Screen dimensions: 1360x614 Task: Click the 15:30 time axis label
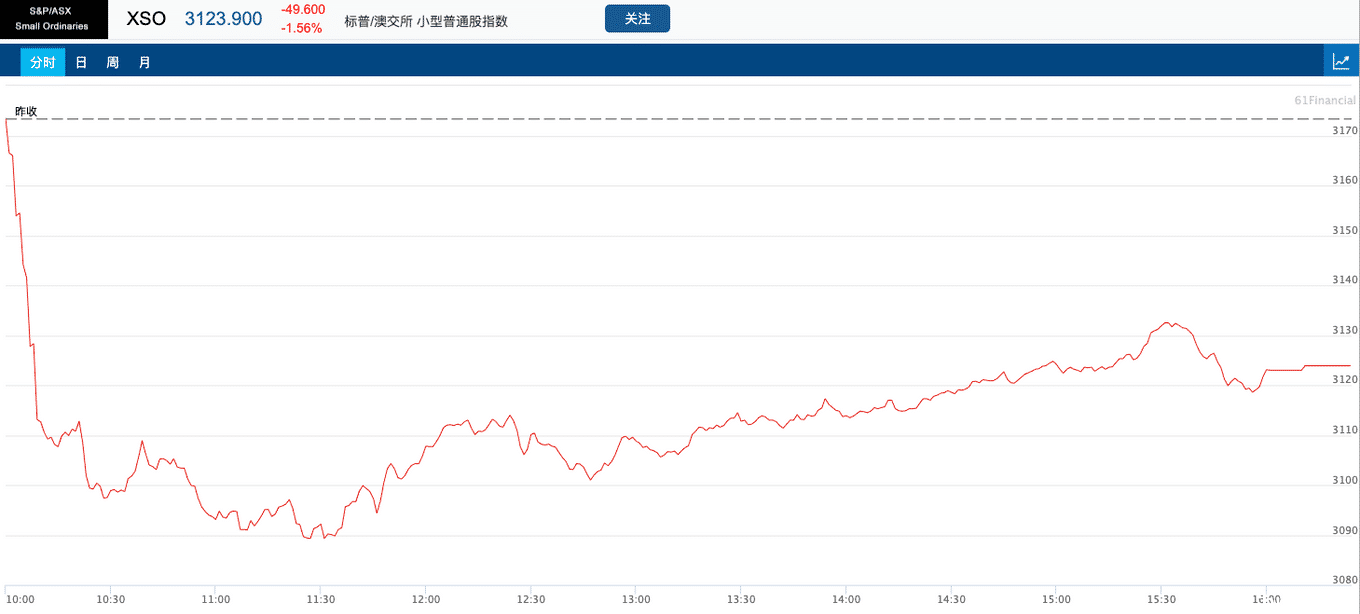[1160, 599]
